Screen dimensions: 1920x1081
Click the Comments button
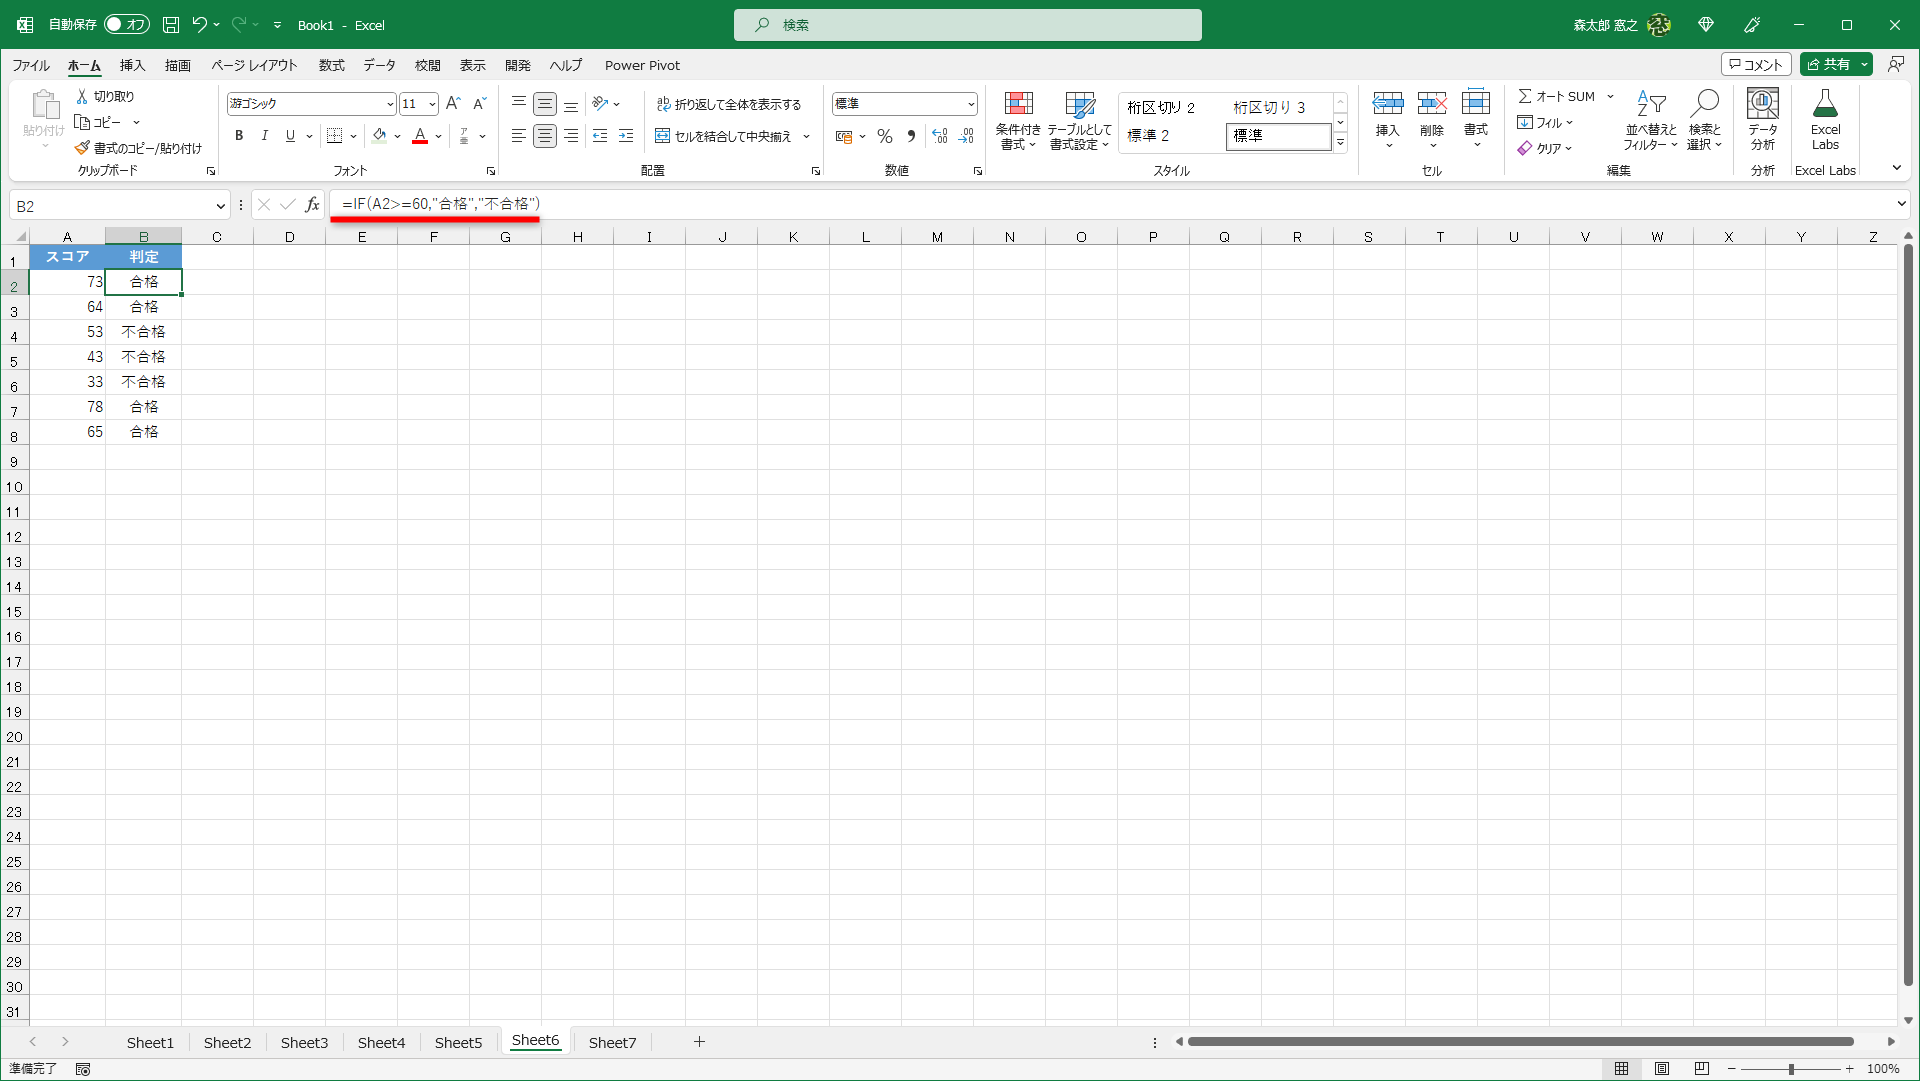click(1756, 64)
